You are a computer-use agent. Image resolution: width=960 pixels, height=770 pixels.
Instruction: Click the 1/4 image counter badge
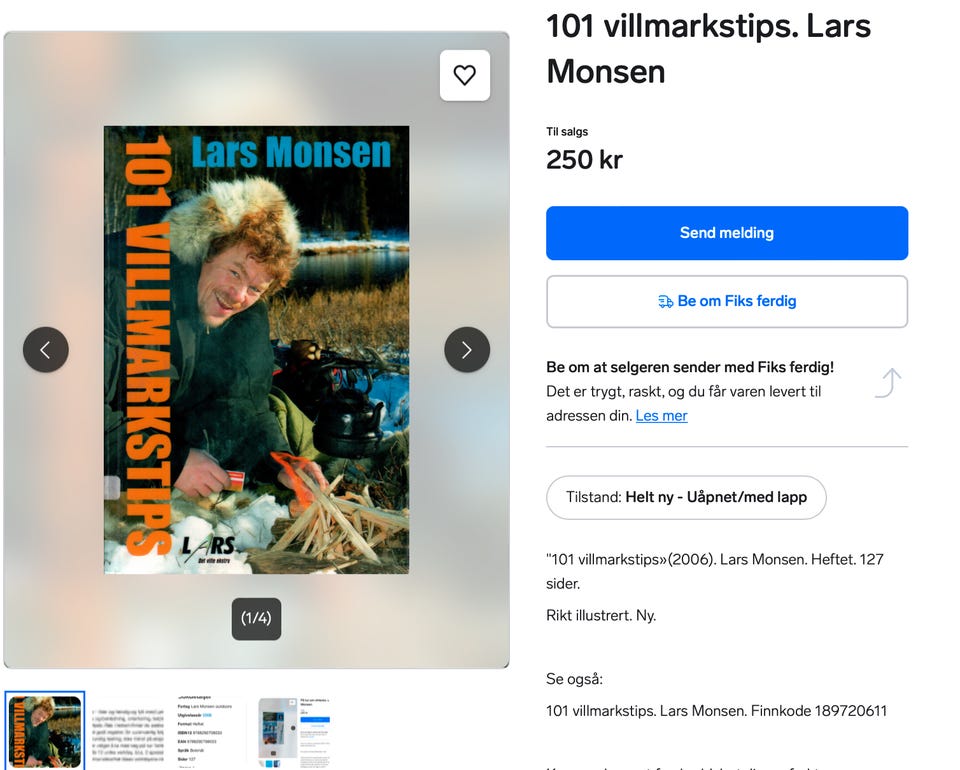pos(257,619)
